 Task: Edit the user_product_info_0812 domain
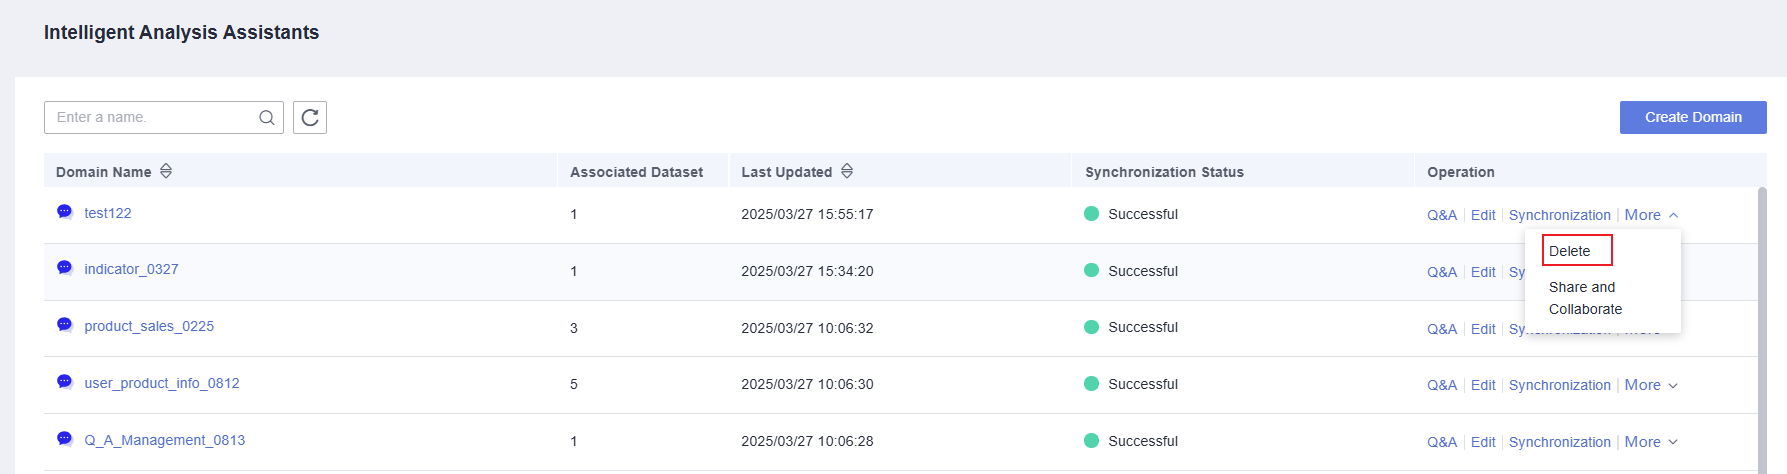coord(1483,385)
